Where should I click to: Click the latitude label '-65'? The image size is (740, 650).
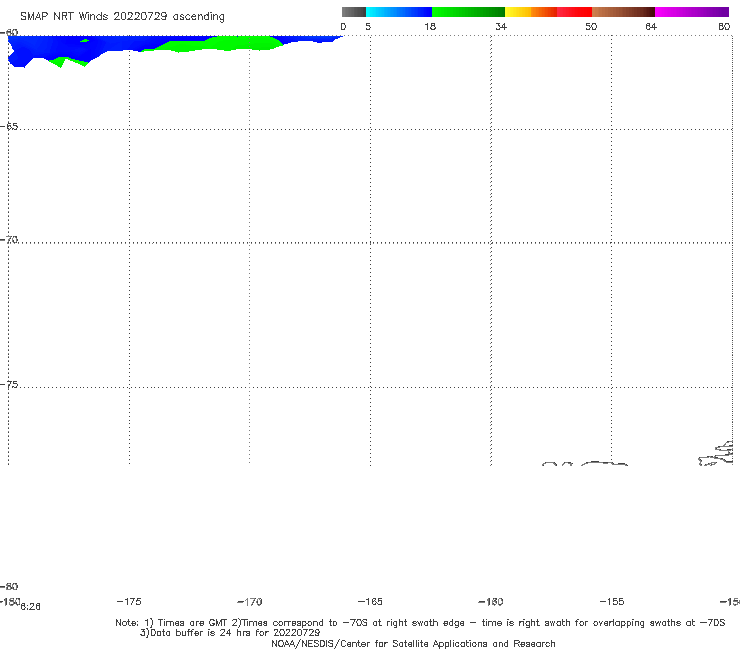coord(9,127)
